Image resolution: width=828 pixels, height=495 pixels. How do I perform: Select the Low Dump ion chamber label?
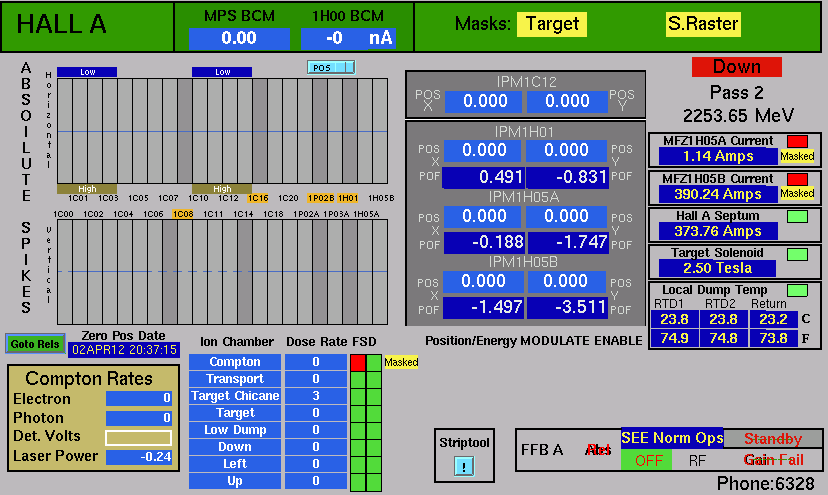coord(235,429)
